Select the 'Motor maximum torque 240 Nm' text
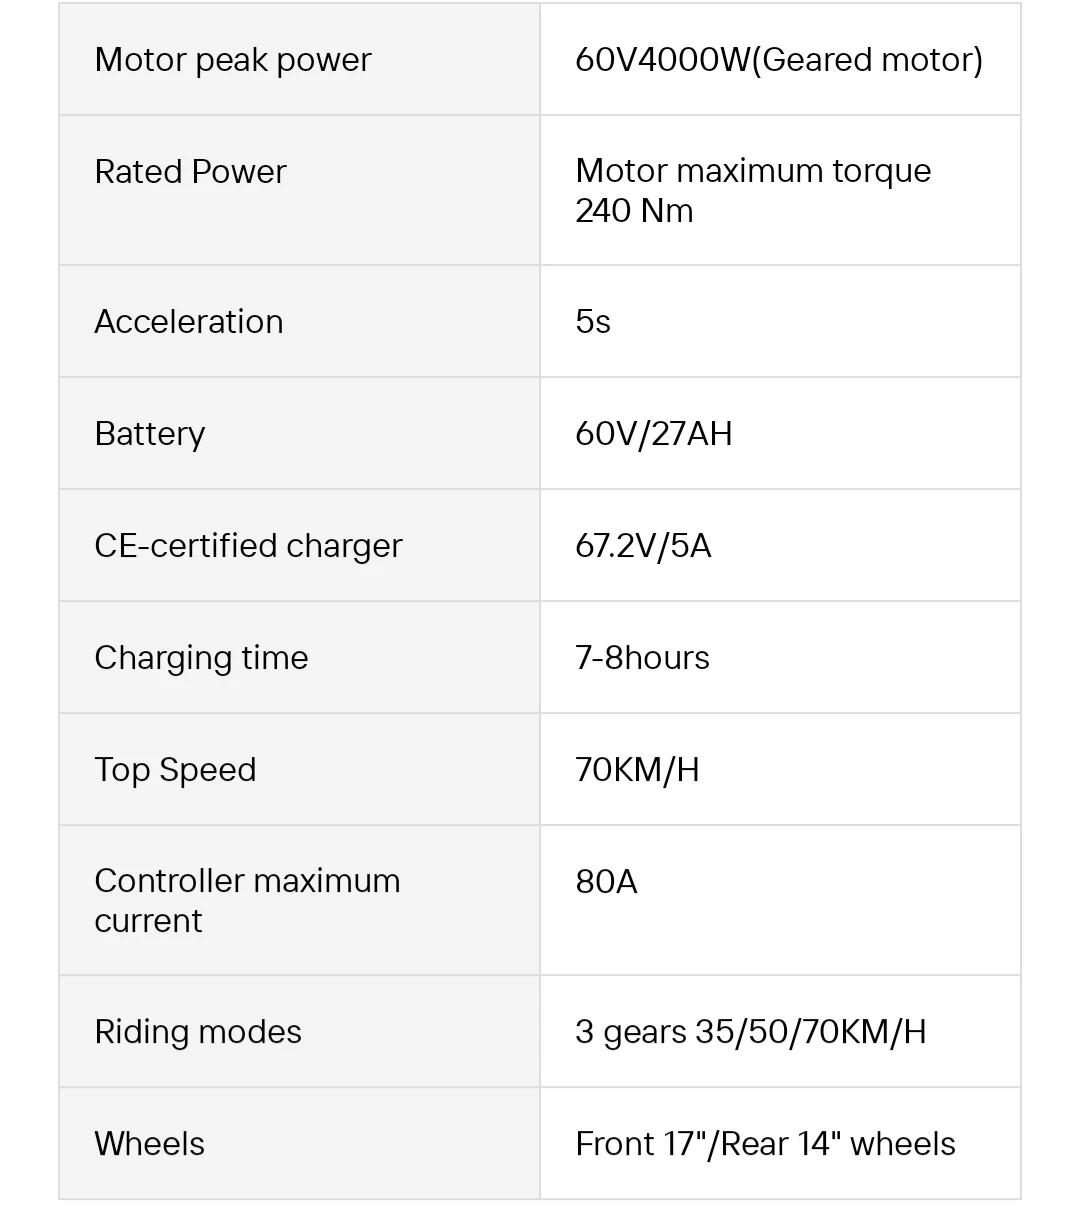Viewport: 1080px width, 1206px height. (x=752, y=190)
